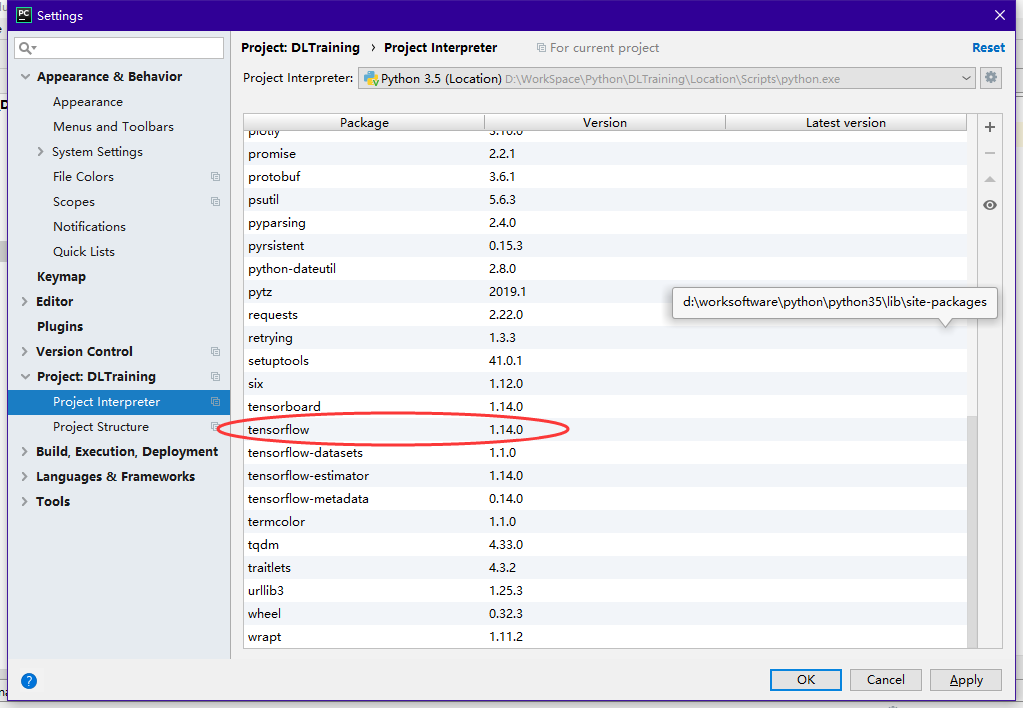Click the Python icon in the interpreter combo
The width and height of the screenshot is (1023, 708).
[371, 78]
